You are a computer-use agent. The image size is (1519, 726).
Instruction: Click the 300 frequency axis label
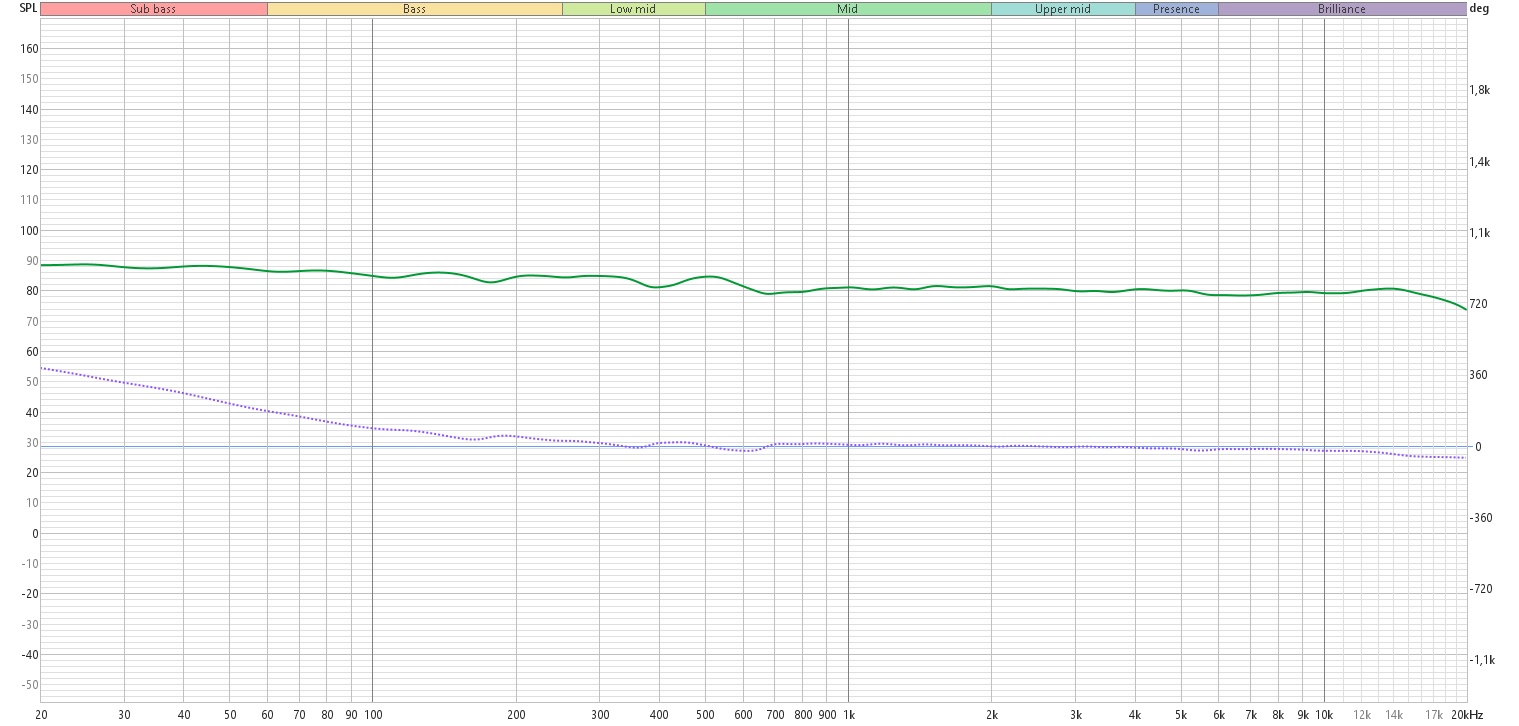(599, 715)
